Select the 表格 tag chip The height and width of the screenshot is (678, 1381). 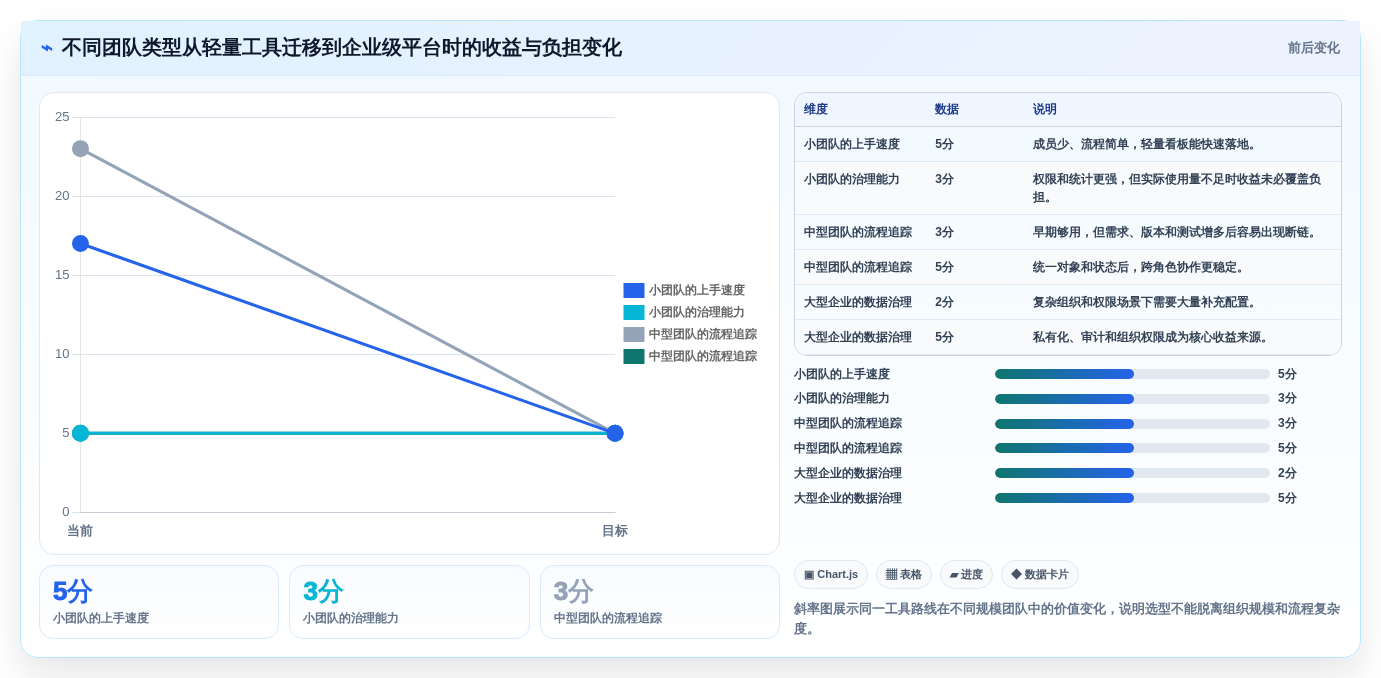pos(903,574)
